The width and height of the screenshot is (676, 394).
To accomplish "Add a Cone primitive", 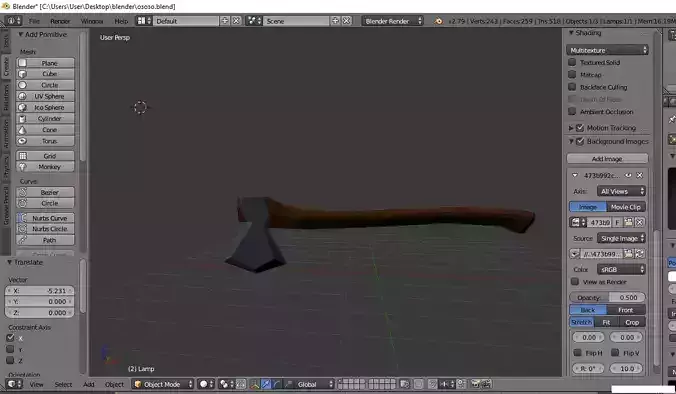I will (x=45, y=130).
